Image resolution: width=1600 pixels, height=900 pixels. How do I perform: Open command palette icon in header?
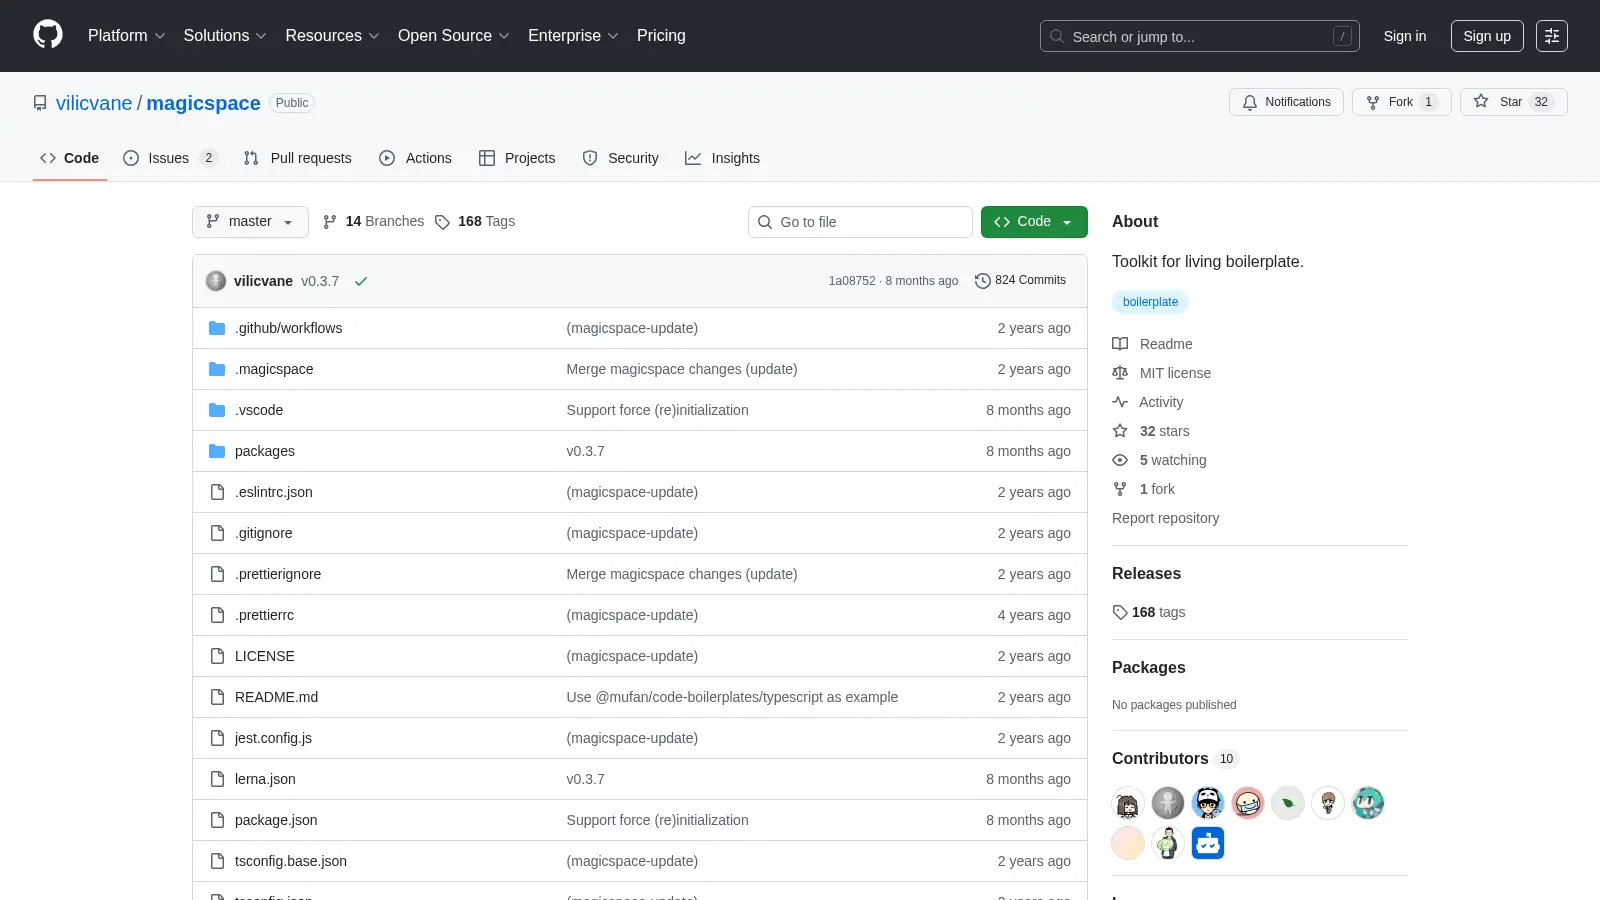1551,36
